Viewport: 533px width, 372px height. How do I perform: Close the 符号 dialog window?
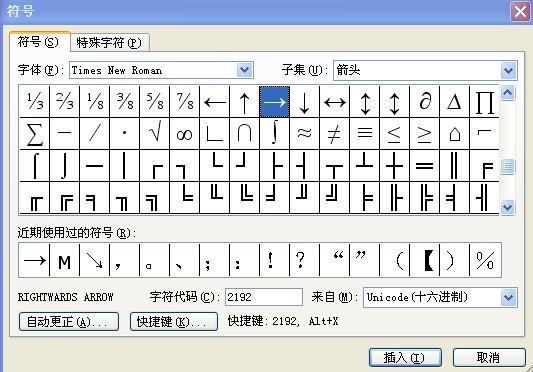click(520, 12)
